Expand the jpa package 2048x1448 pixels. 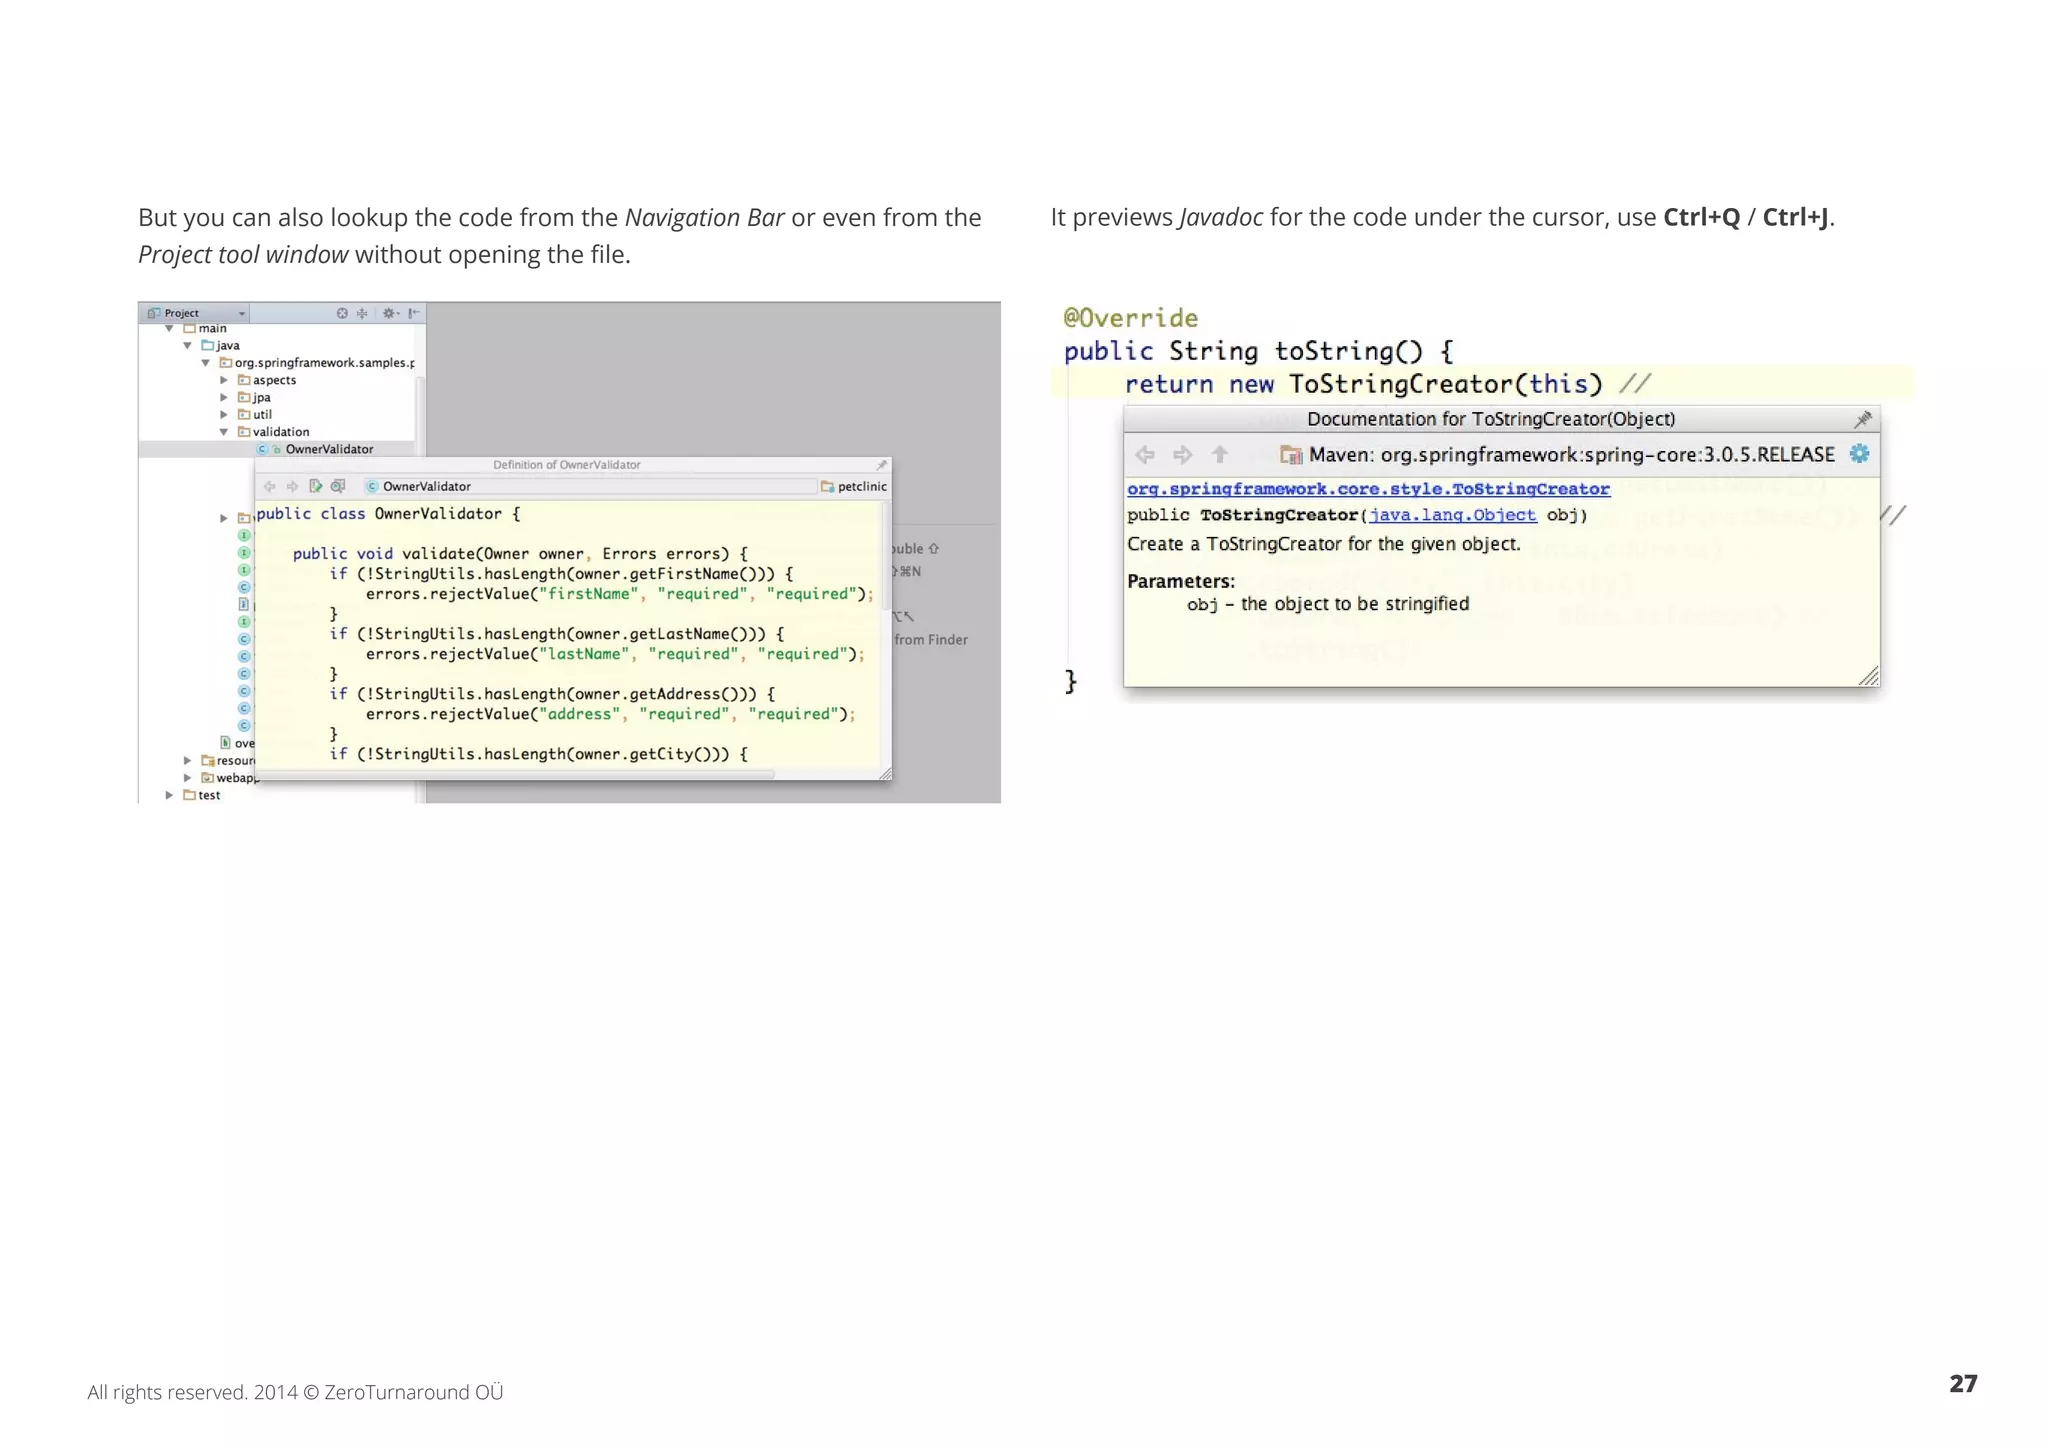point(224,397)
